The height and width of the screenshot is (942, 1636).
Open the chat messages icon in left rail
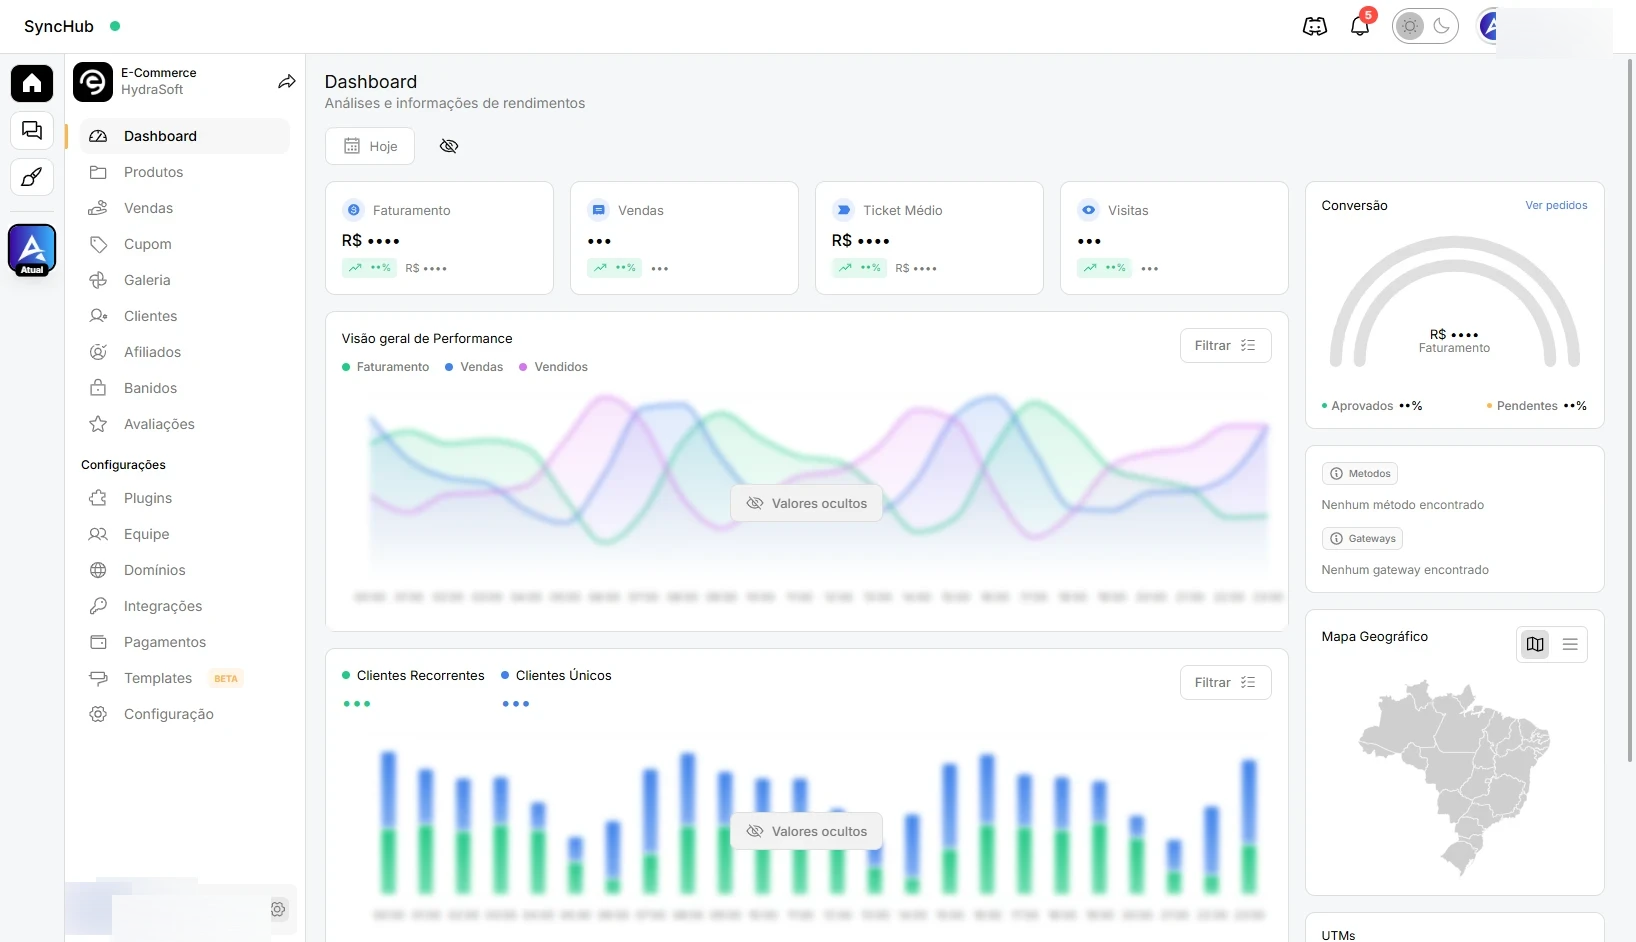point(32,130)
